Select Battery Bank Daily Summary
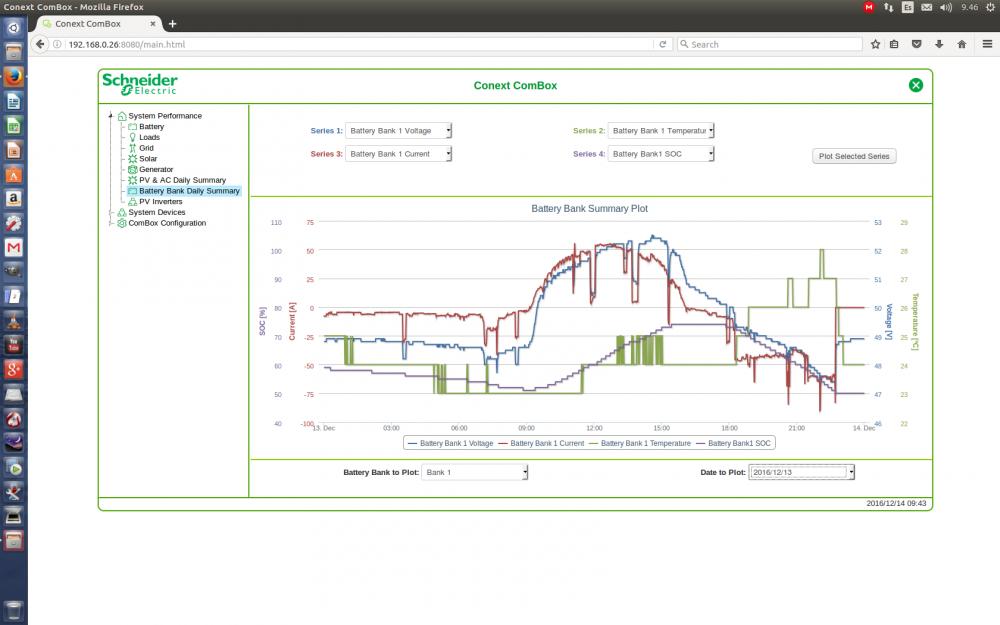This screenshot has height=625, width=1000. coord(189,191)
